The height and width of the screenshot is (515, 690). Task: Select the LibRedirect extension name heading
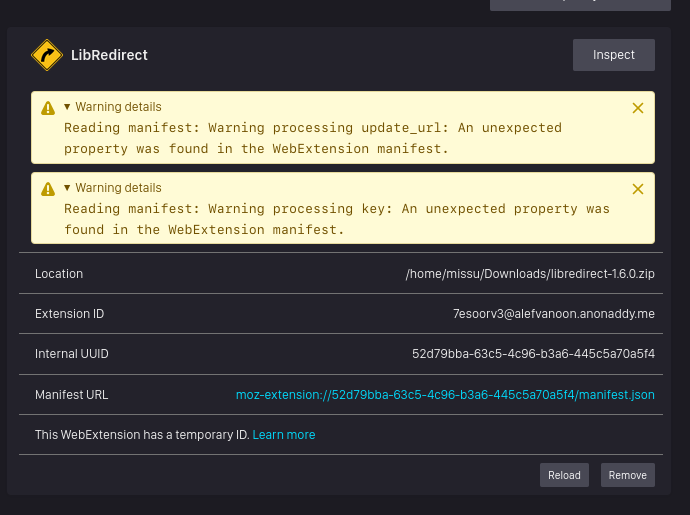coord(109,55)
